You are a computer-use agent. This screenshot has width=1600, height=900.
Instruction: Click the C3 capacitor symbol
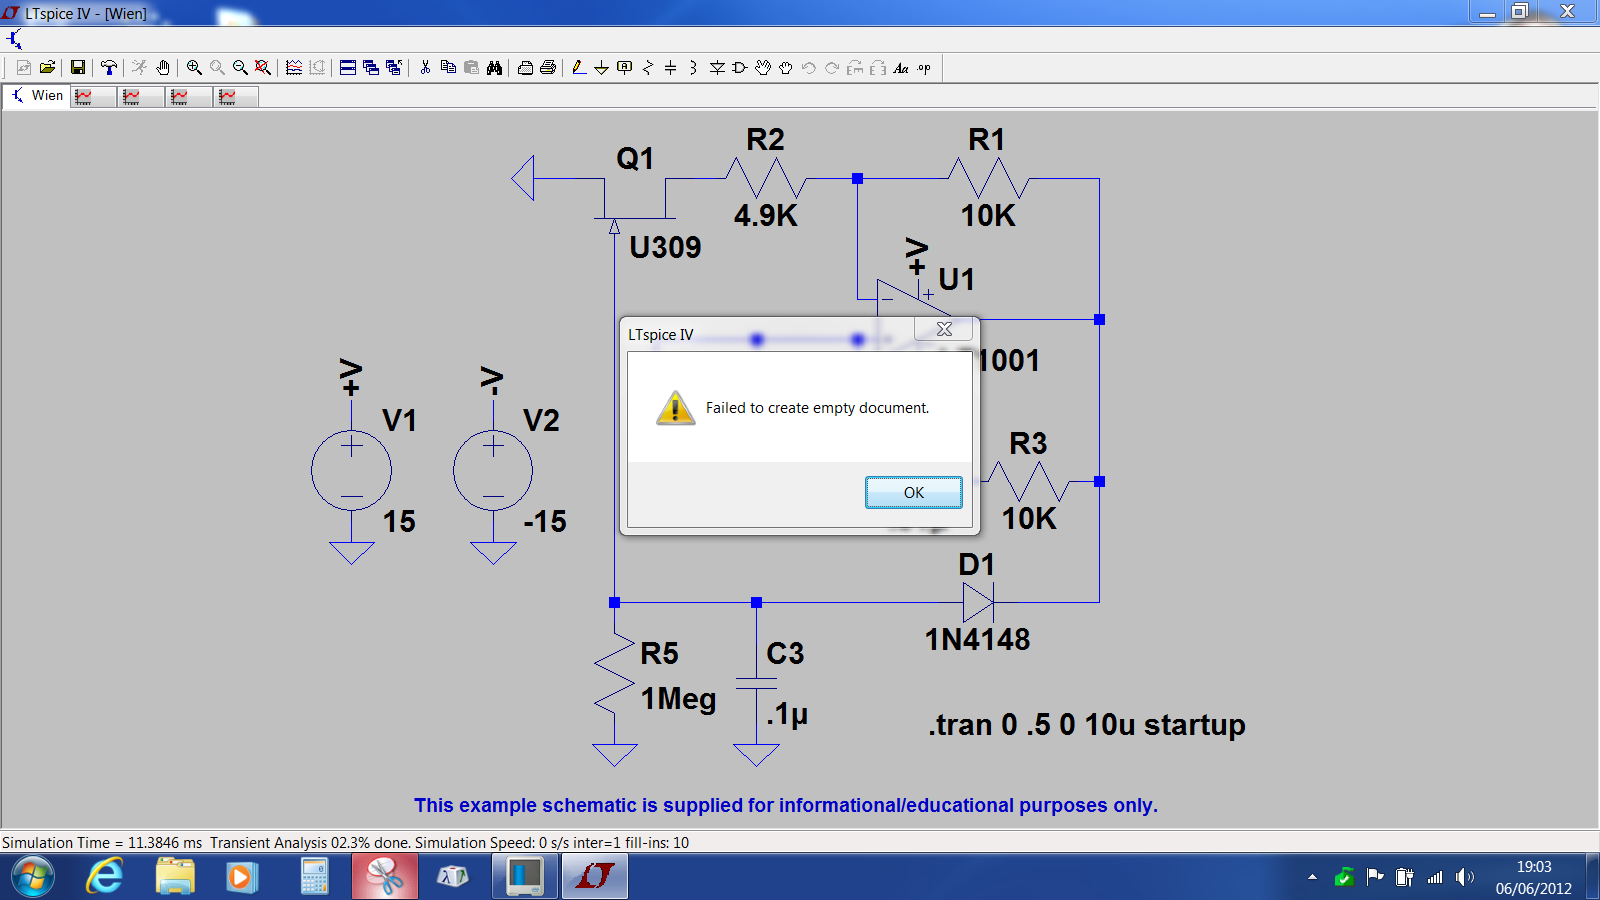756,683
